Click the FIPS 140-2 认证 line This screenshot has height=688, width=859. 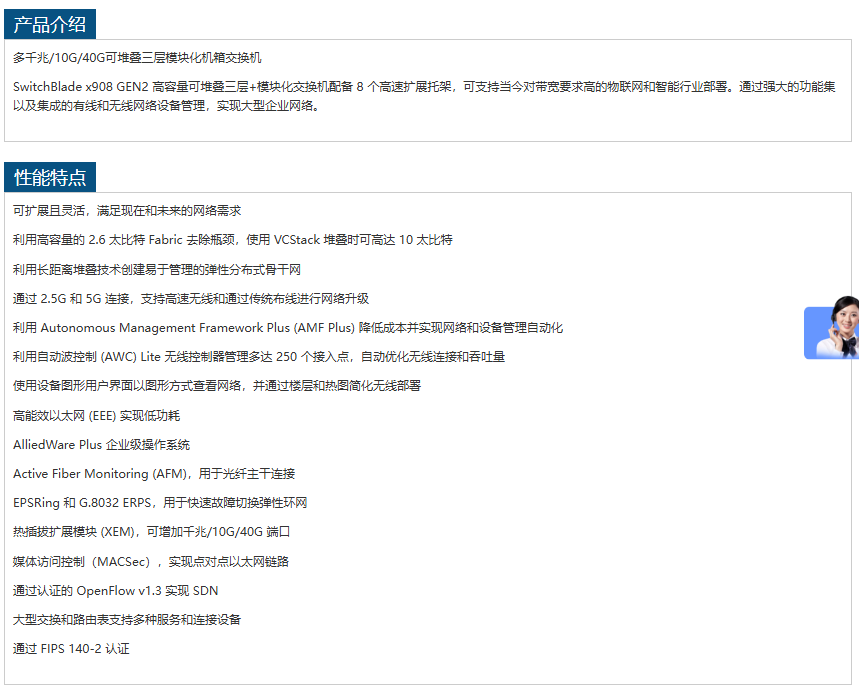[71, 649]
